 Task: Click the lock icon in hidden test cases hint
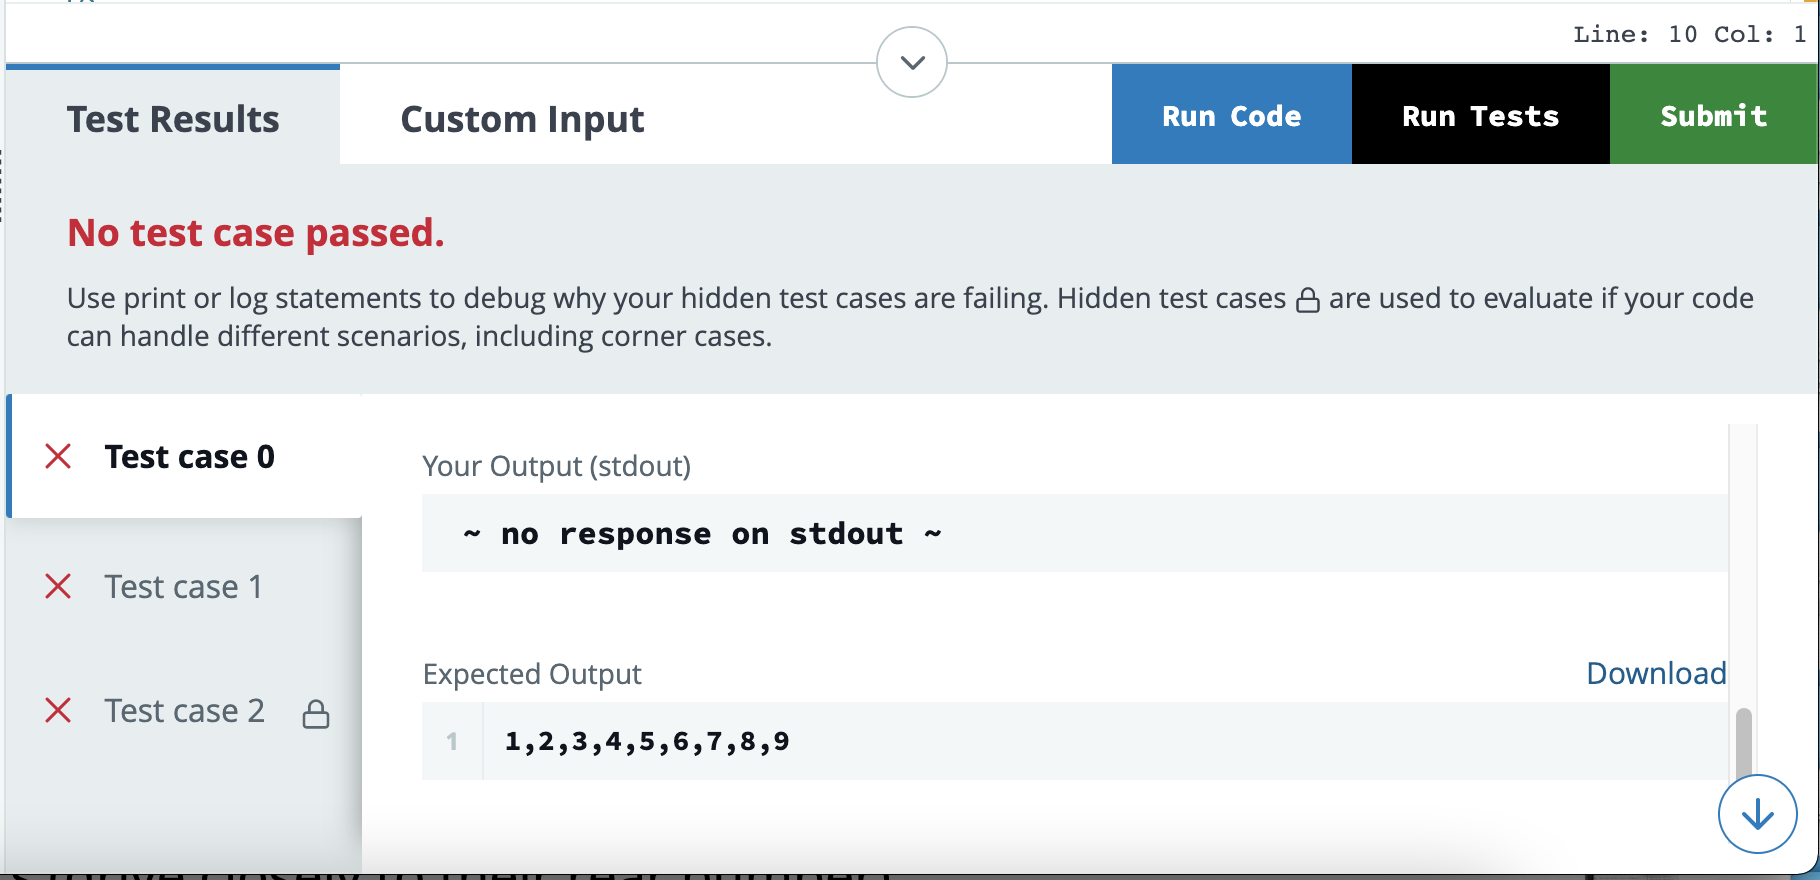1307,300
